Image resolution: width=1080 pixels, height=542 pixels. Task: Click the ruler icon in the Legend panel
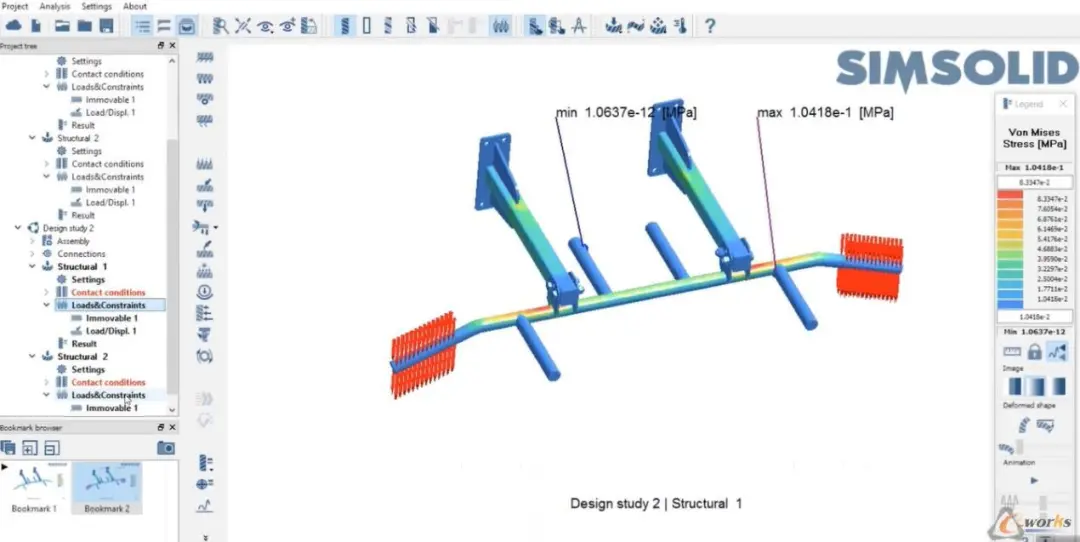(x=1012, y=351)
